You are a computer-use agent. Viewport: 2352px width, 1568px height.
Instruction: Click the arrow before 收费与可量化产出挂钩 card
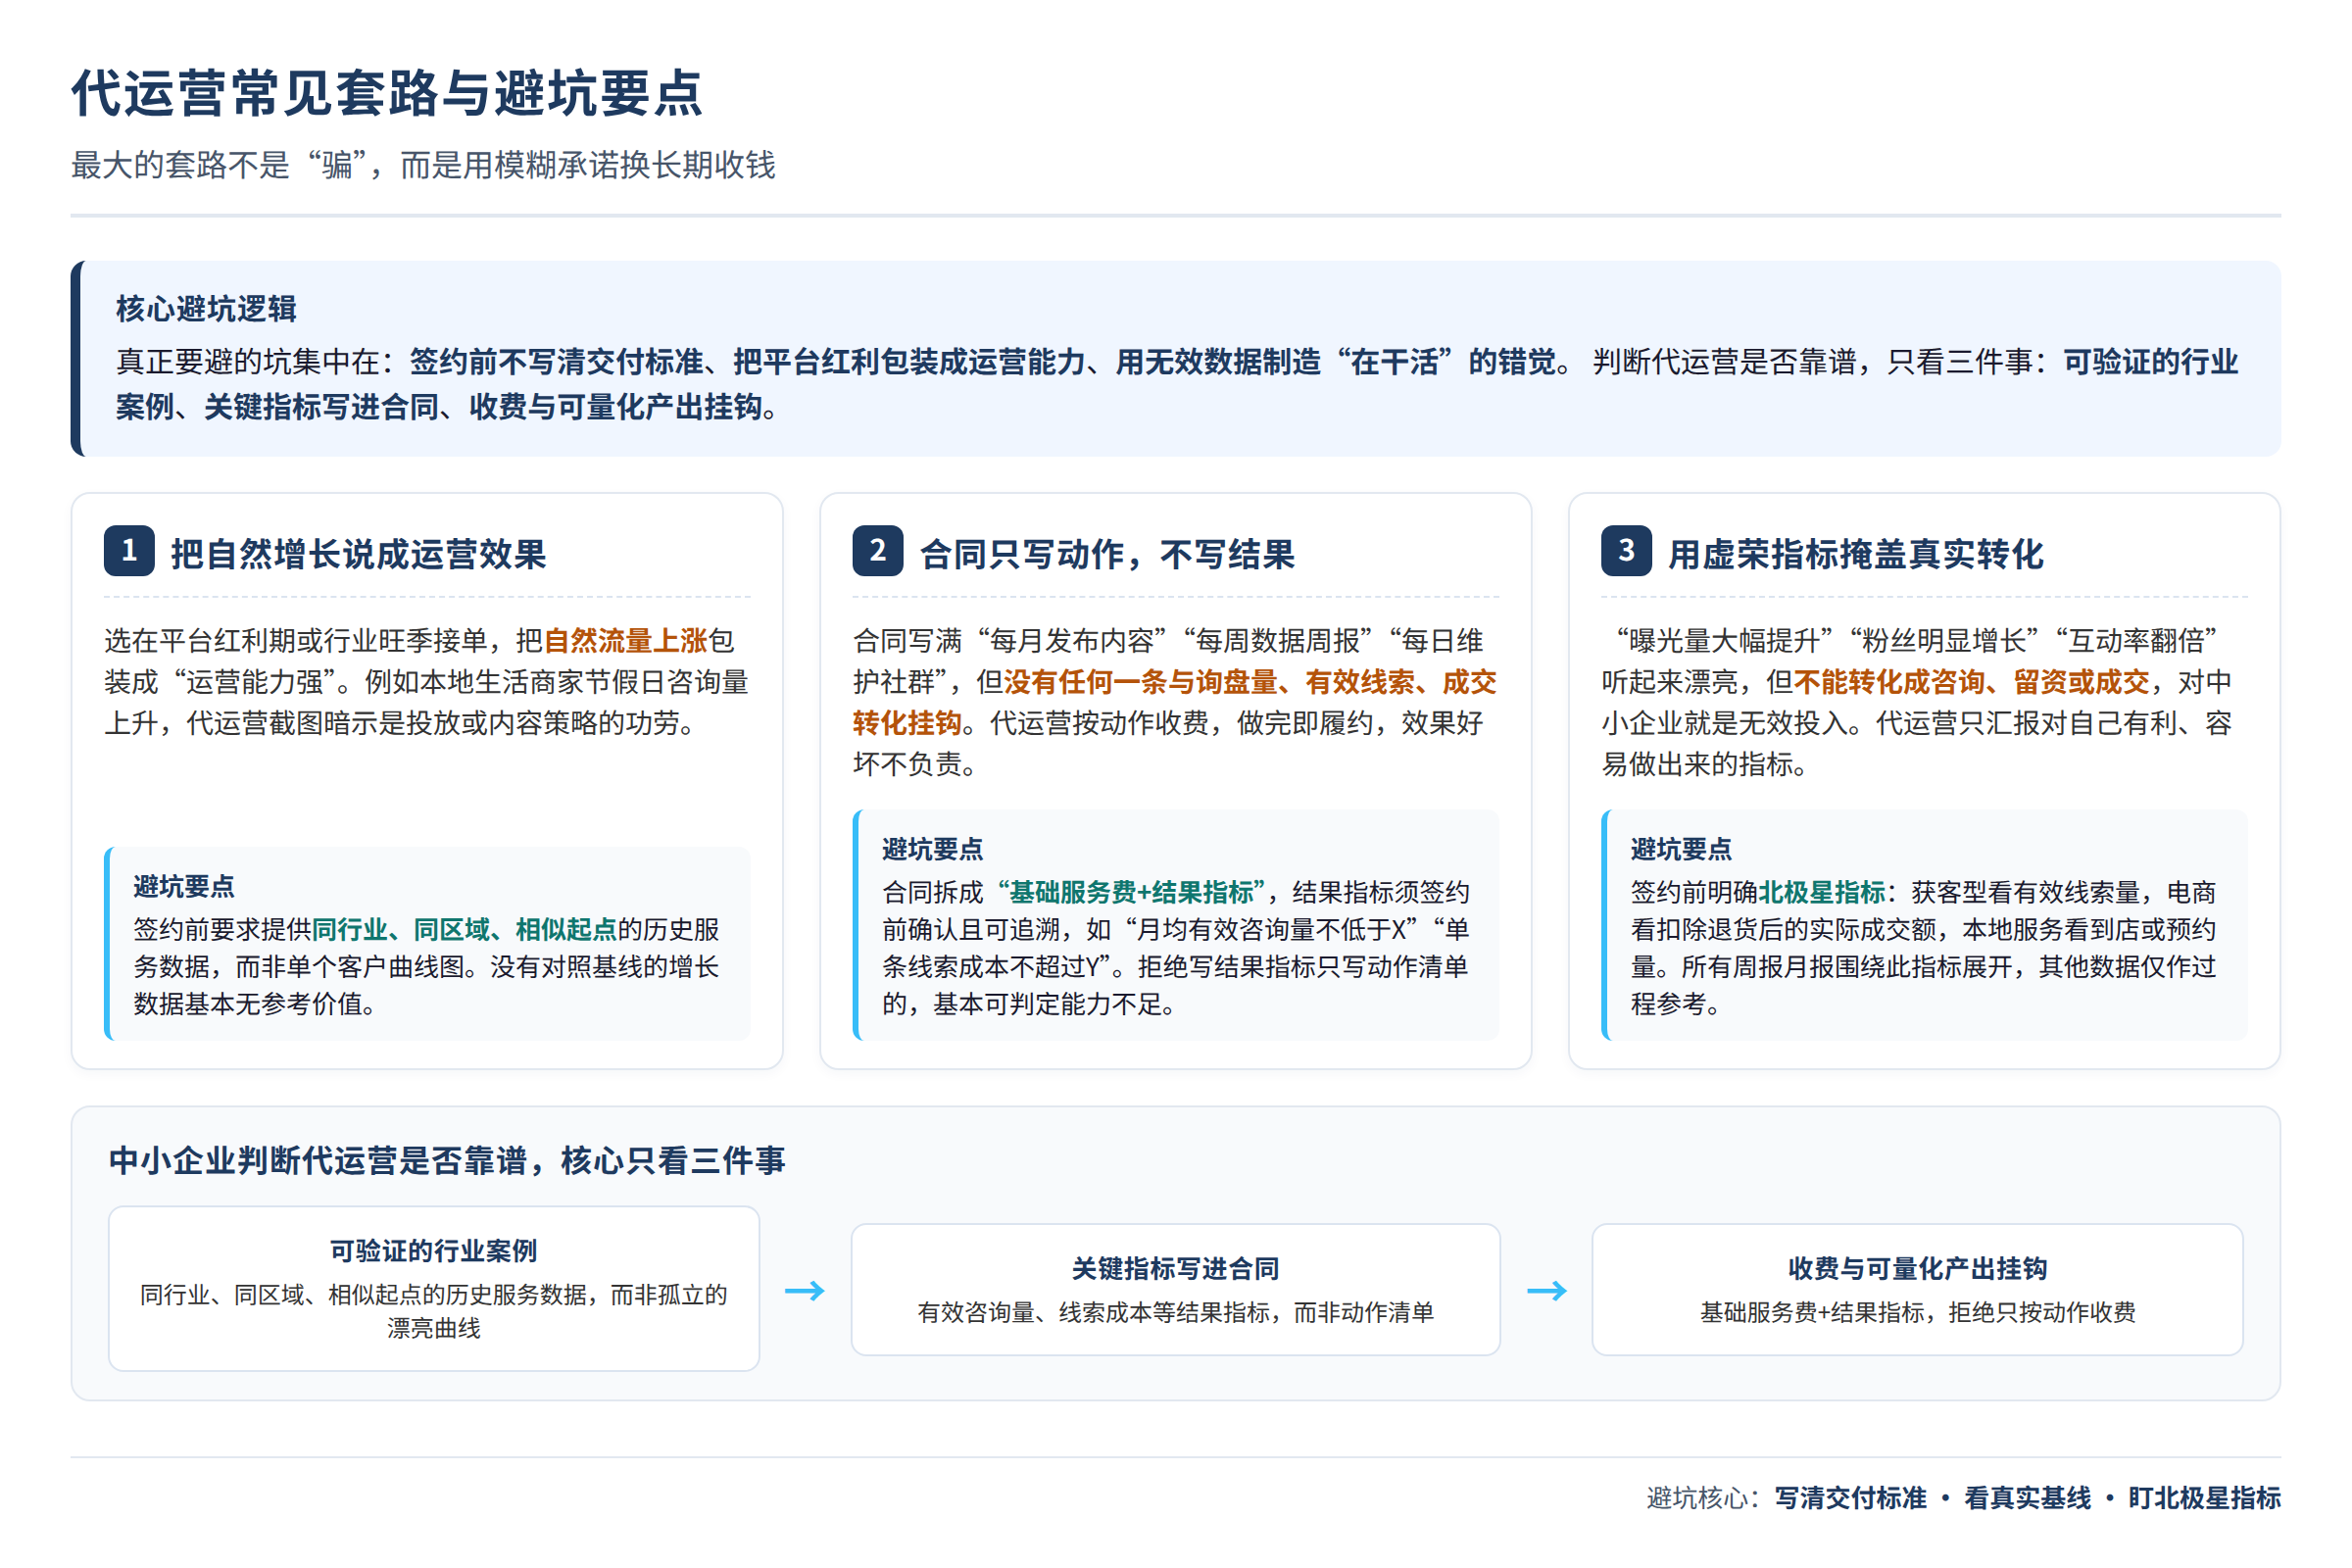coord(1547,1291)
